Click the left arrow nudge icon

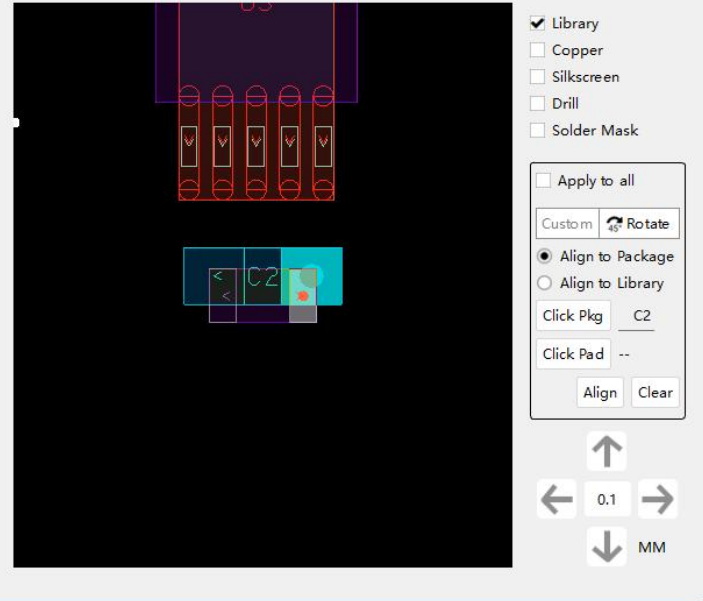click(557, 499)
